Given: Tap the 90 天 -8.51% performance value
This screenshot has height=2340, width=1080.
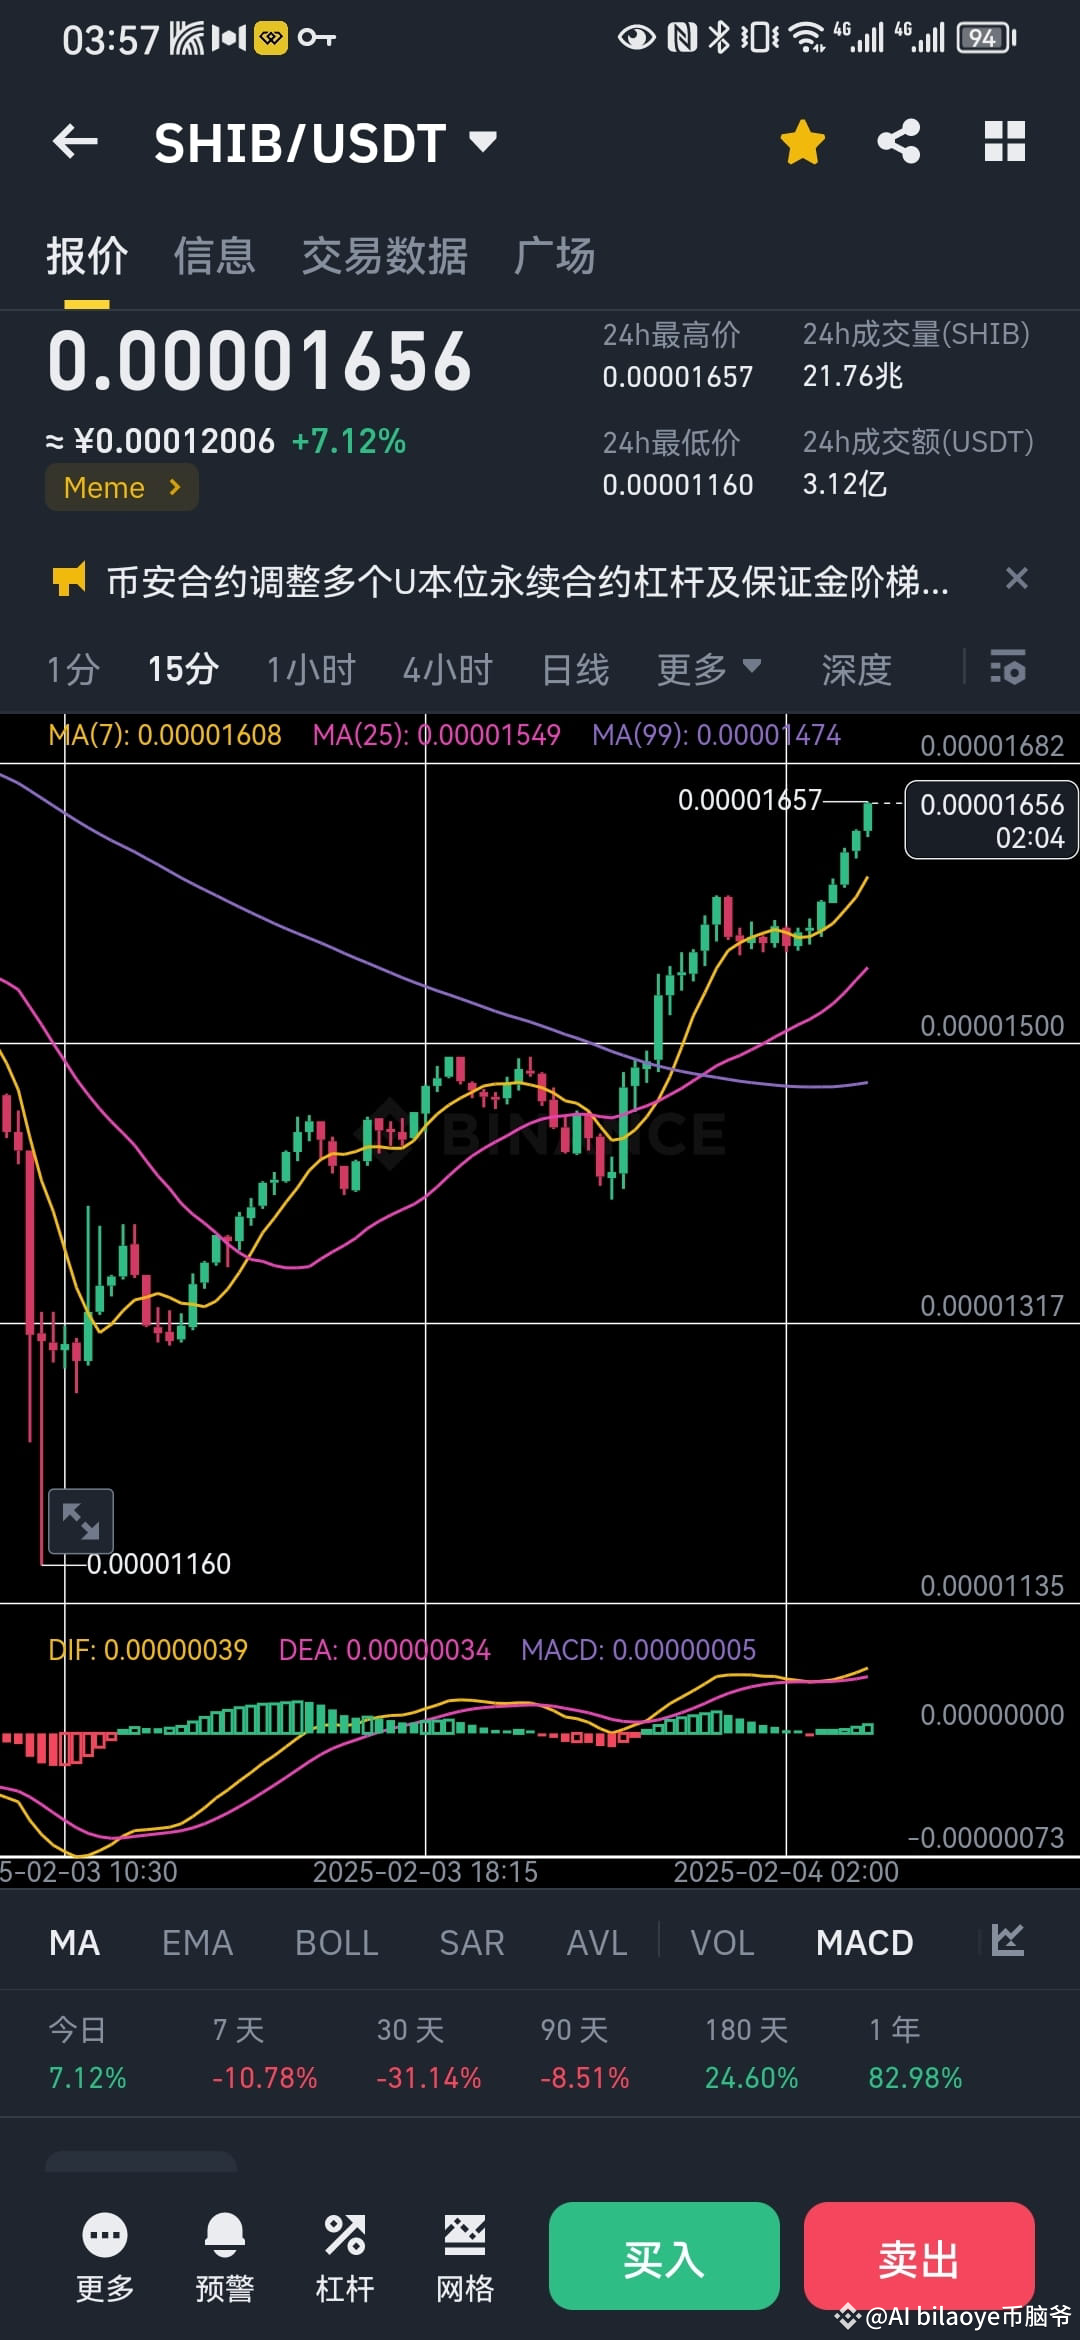Looking at the screenshot, I should point(584,2078).
